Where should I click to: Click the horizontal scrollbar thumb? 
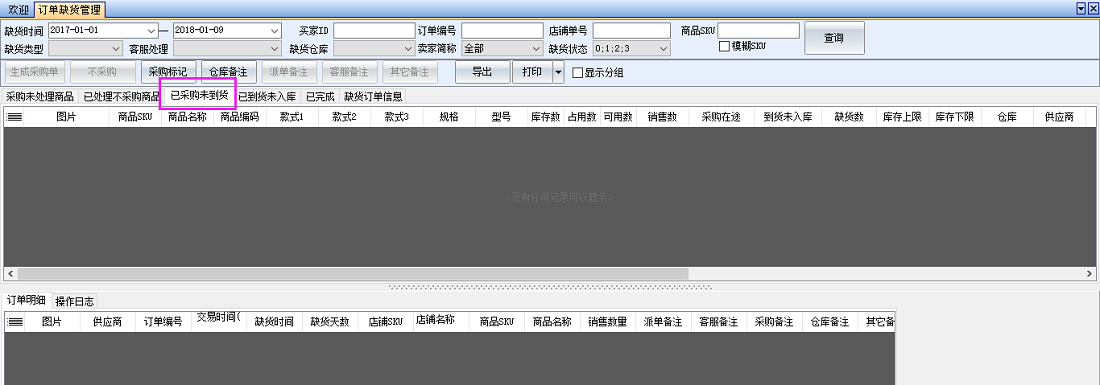[x=353, y=273]
